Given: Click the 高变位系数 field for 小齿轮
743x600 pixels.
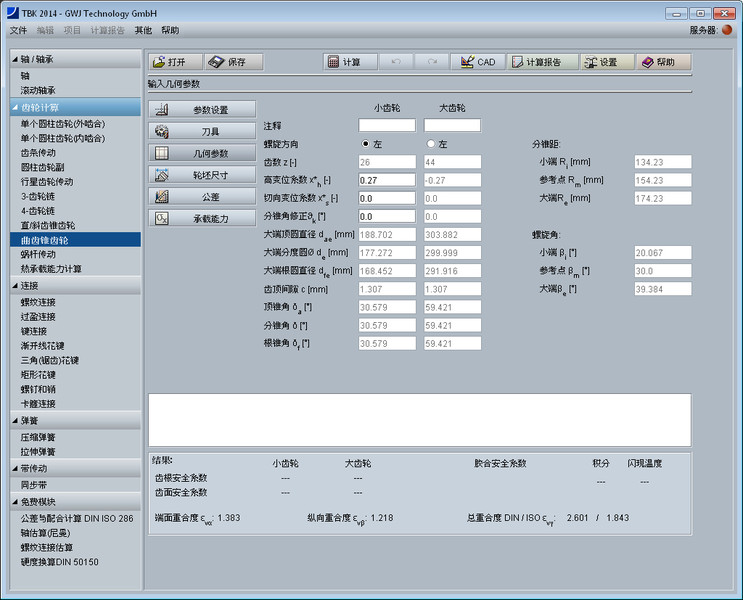Looking at the screenshot, I should [387, 180].
